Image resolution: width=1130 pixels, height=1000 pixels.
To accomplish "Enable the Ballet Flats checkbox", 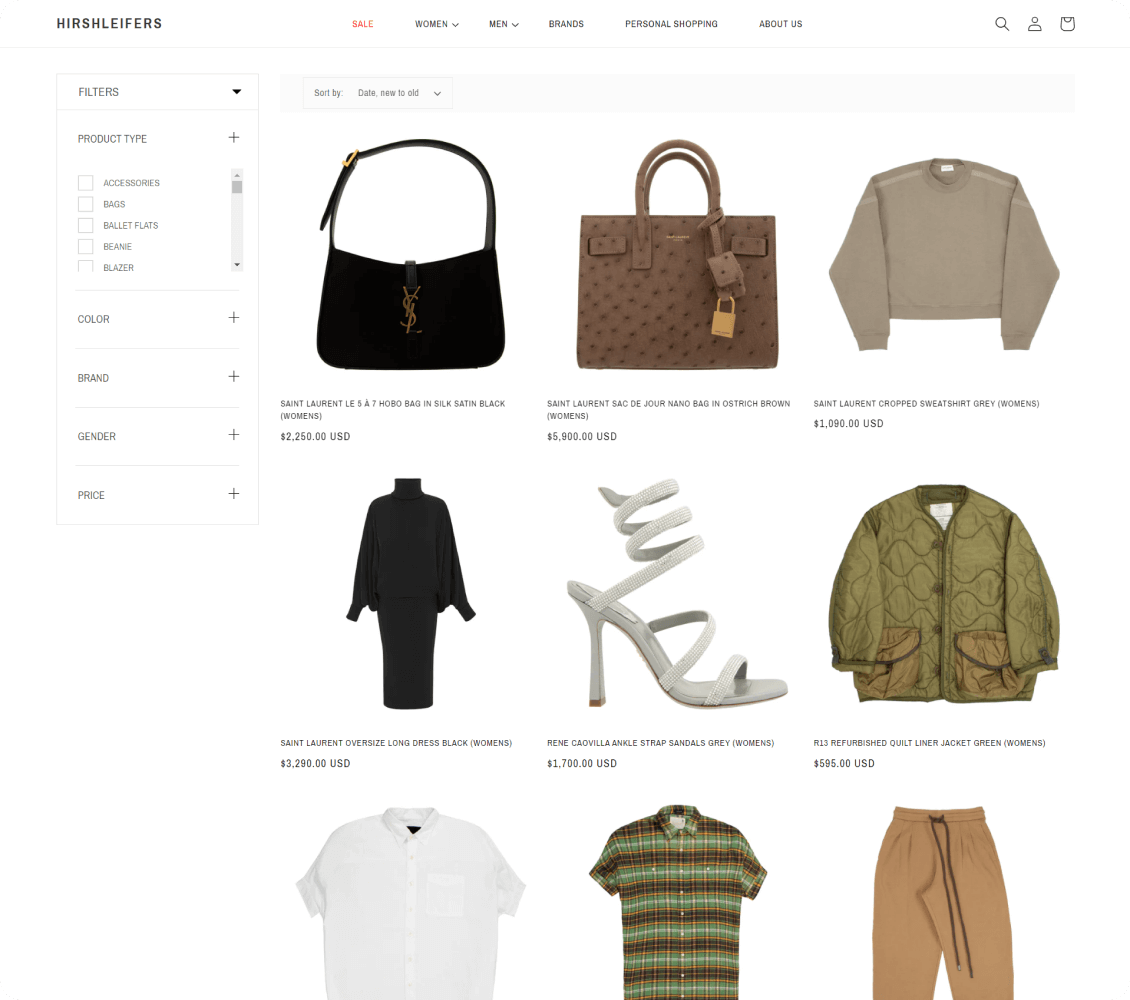I will click(x=86, y=225).
